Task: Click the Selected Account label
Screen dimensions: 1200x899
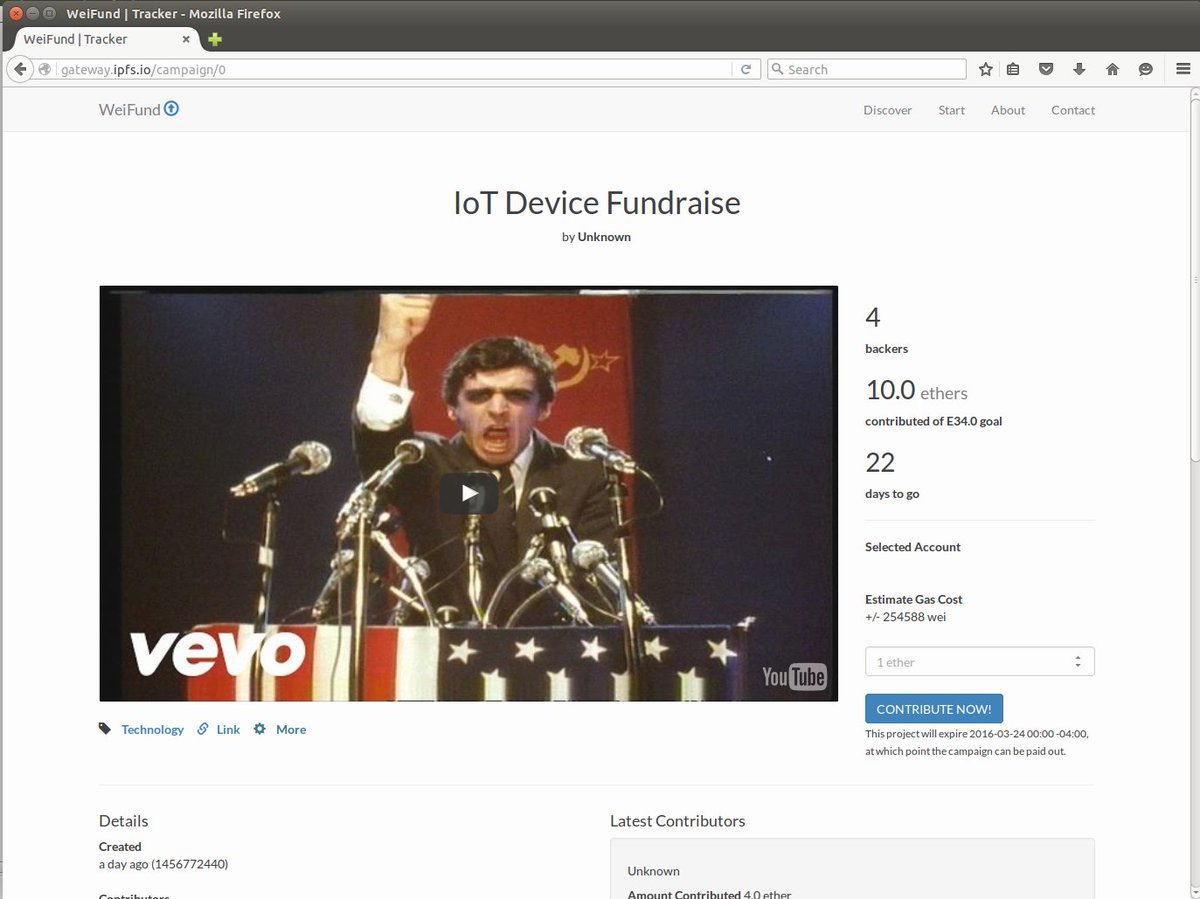Action: [x=913, y=547]
